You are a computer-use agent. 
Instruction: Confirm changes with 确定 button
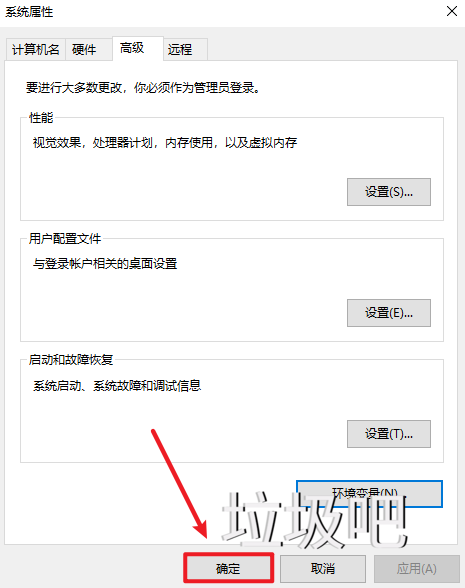tap(228, 568)
